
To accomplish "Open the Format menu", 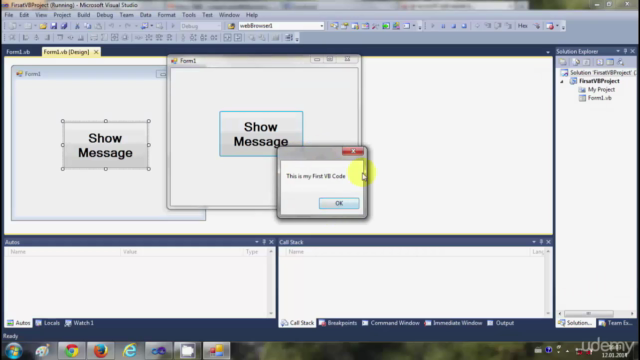I will click(x=167, y=15).
